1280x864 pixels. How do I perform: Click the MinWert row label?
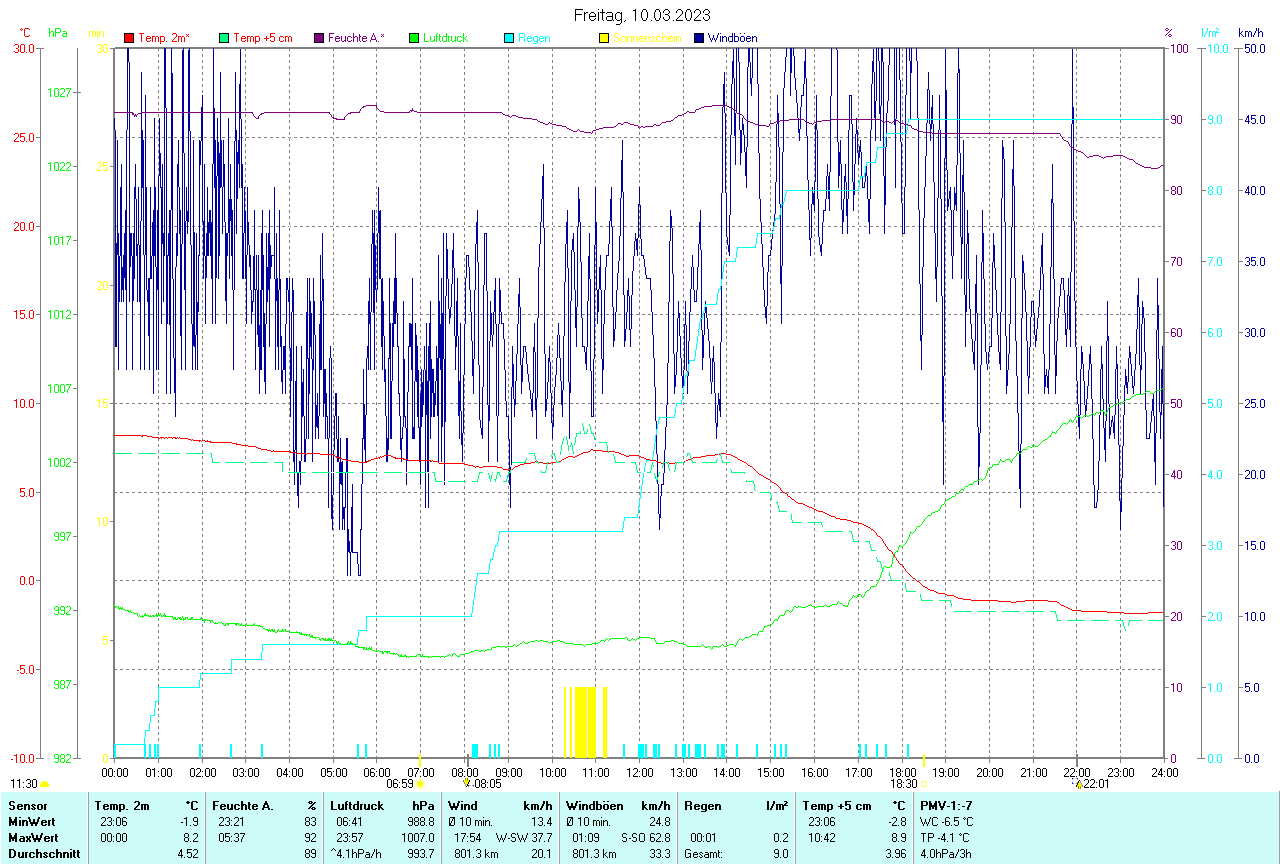(31, 821)
